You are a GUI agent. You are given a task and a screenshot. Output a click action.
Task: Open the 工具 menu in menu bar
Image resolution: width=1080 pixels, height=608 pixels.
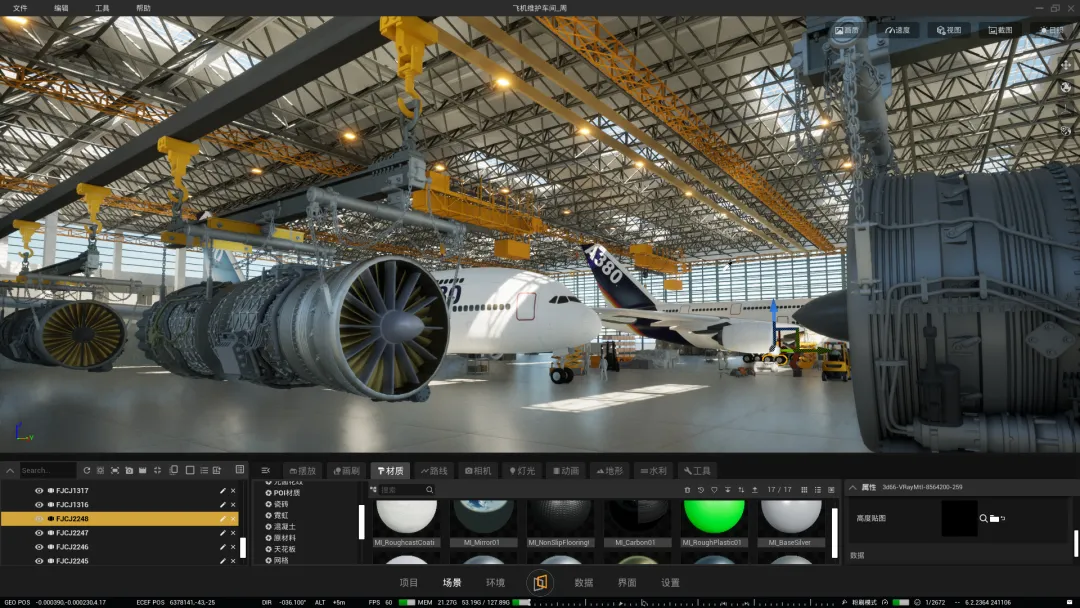tap(102, 8)
